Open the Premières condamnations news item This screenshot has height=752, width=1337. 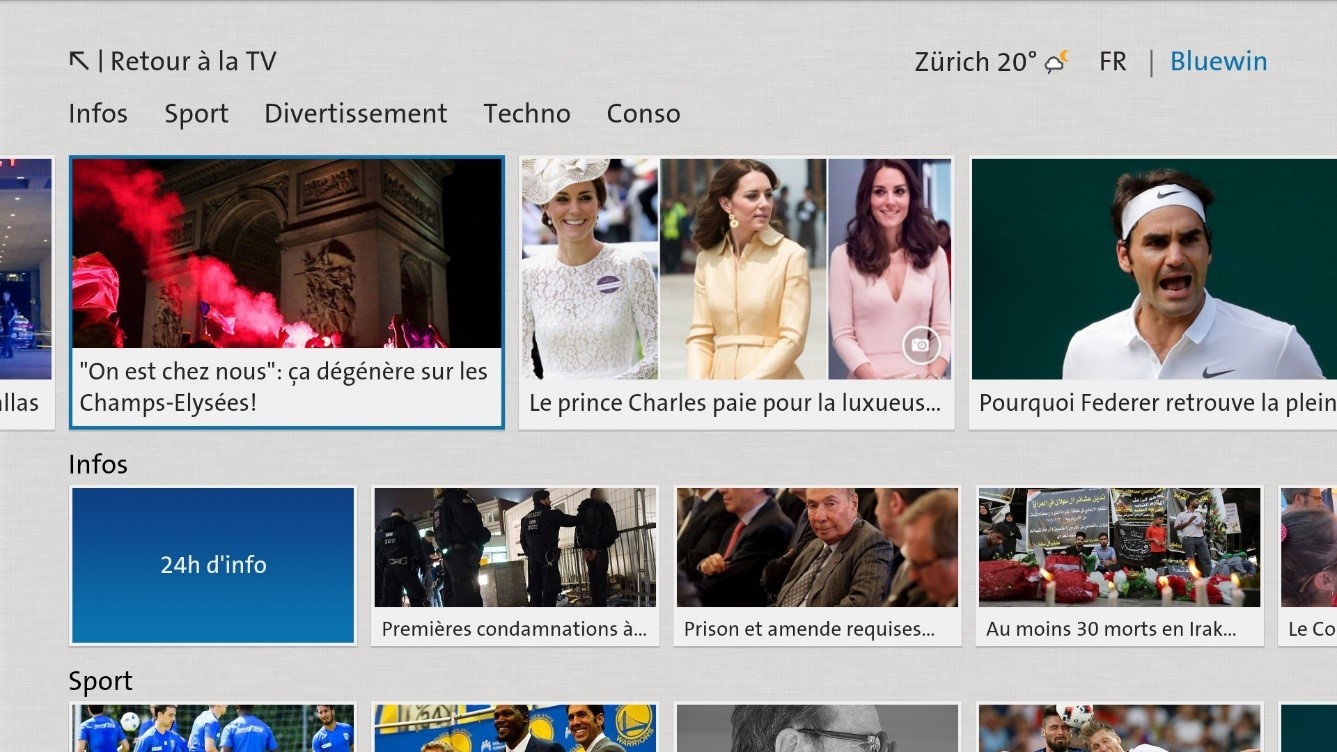pyautogui.click(x=515, y=565)
